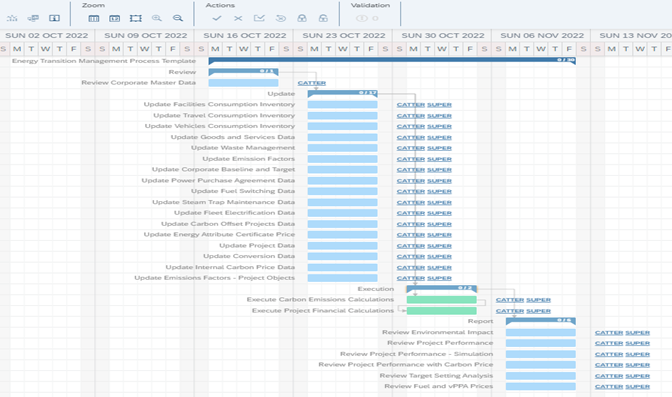Collapse the Update group summary bar
The height and width of the screenshot is (397, 672).
coord(342,93)
